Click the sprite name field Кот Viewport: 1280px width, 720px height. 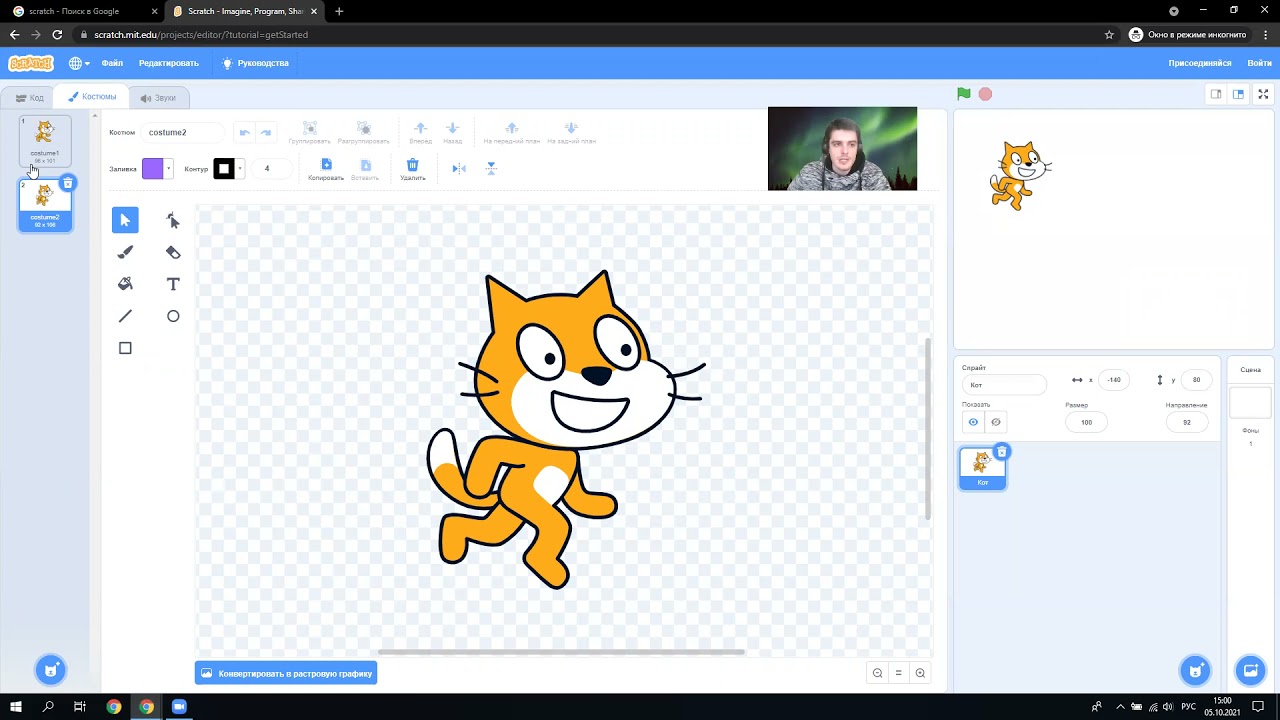pos(1004,385)
